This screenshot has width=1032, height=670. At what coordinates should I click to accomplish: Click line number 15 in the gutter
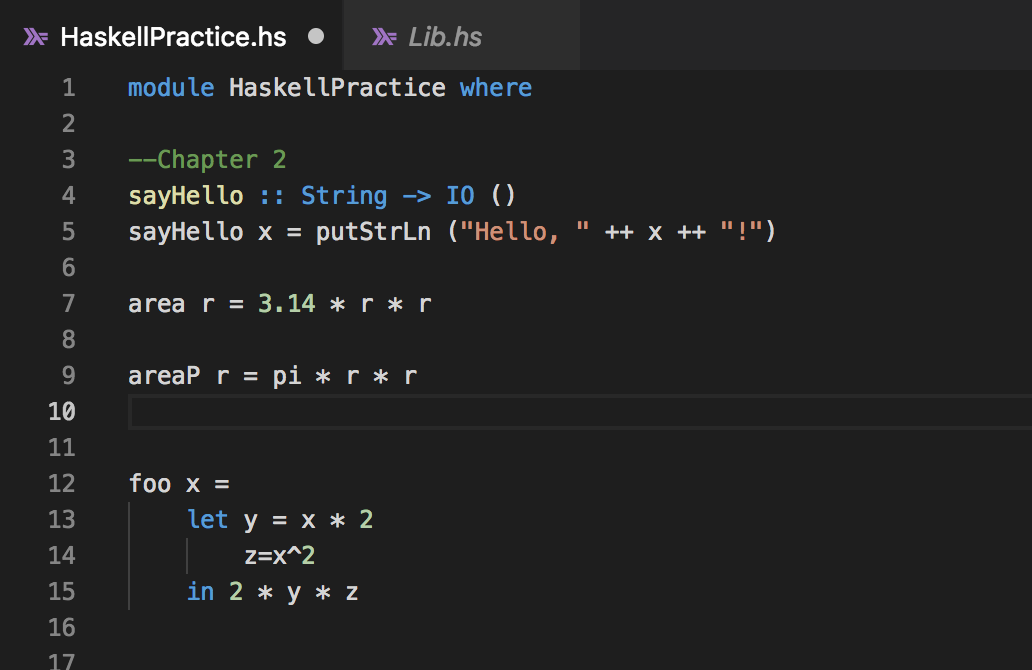point(62,592)
